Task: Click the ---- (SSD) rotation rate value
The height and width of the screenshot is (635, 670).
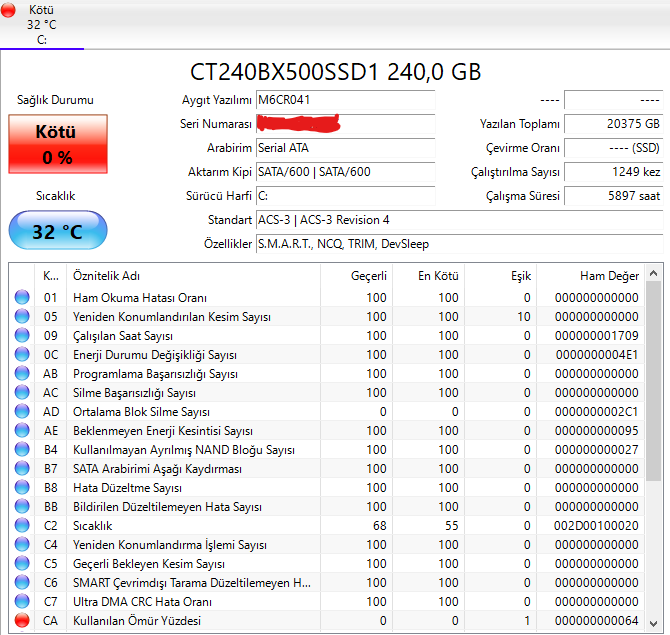Action: click(614, 148)
